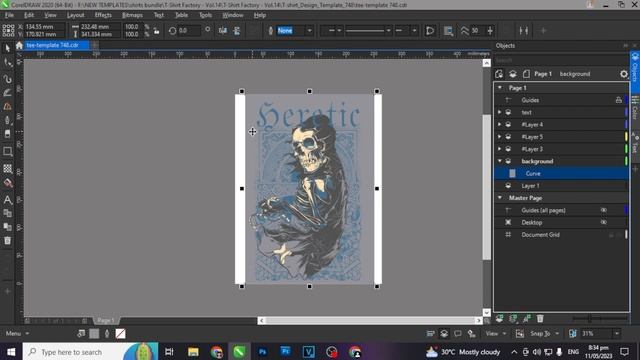Viewport: 640px width, 360px height.
Task: Select the Page 1 page tab
Action: click(105, 320)
